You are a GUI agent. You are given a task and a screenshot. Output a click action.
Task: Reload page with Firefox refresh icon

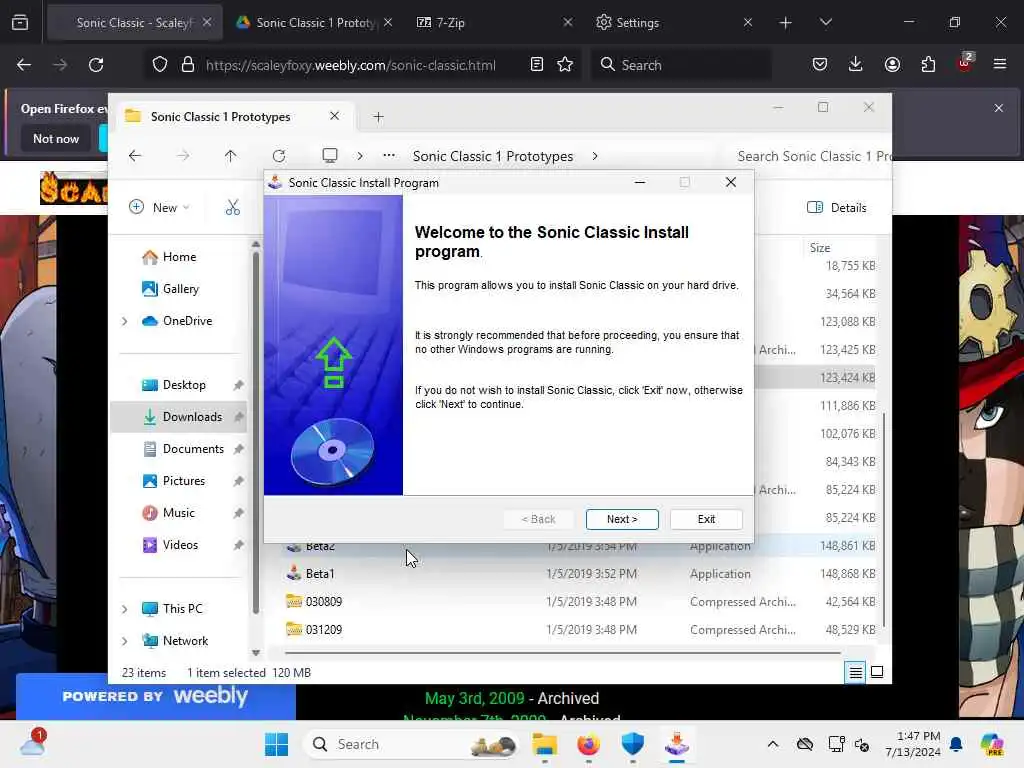96,65
